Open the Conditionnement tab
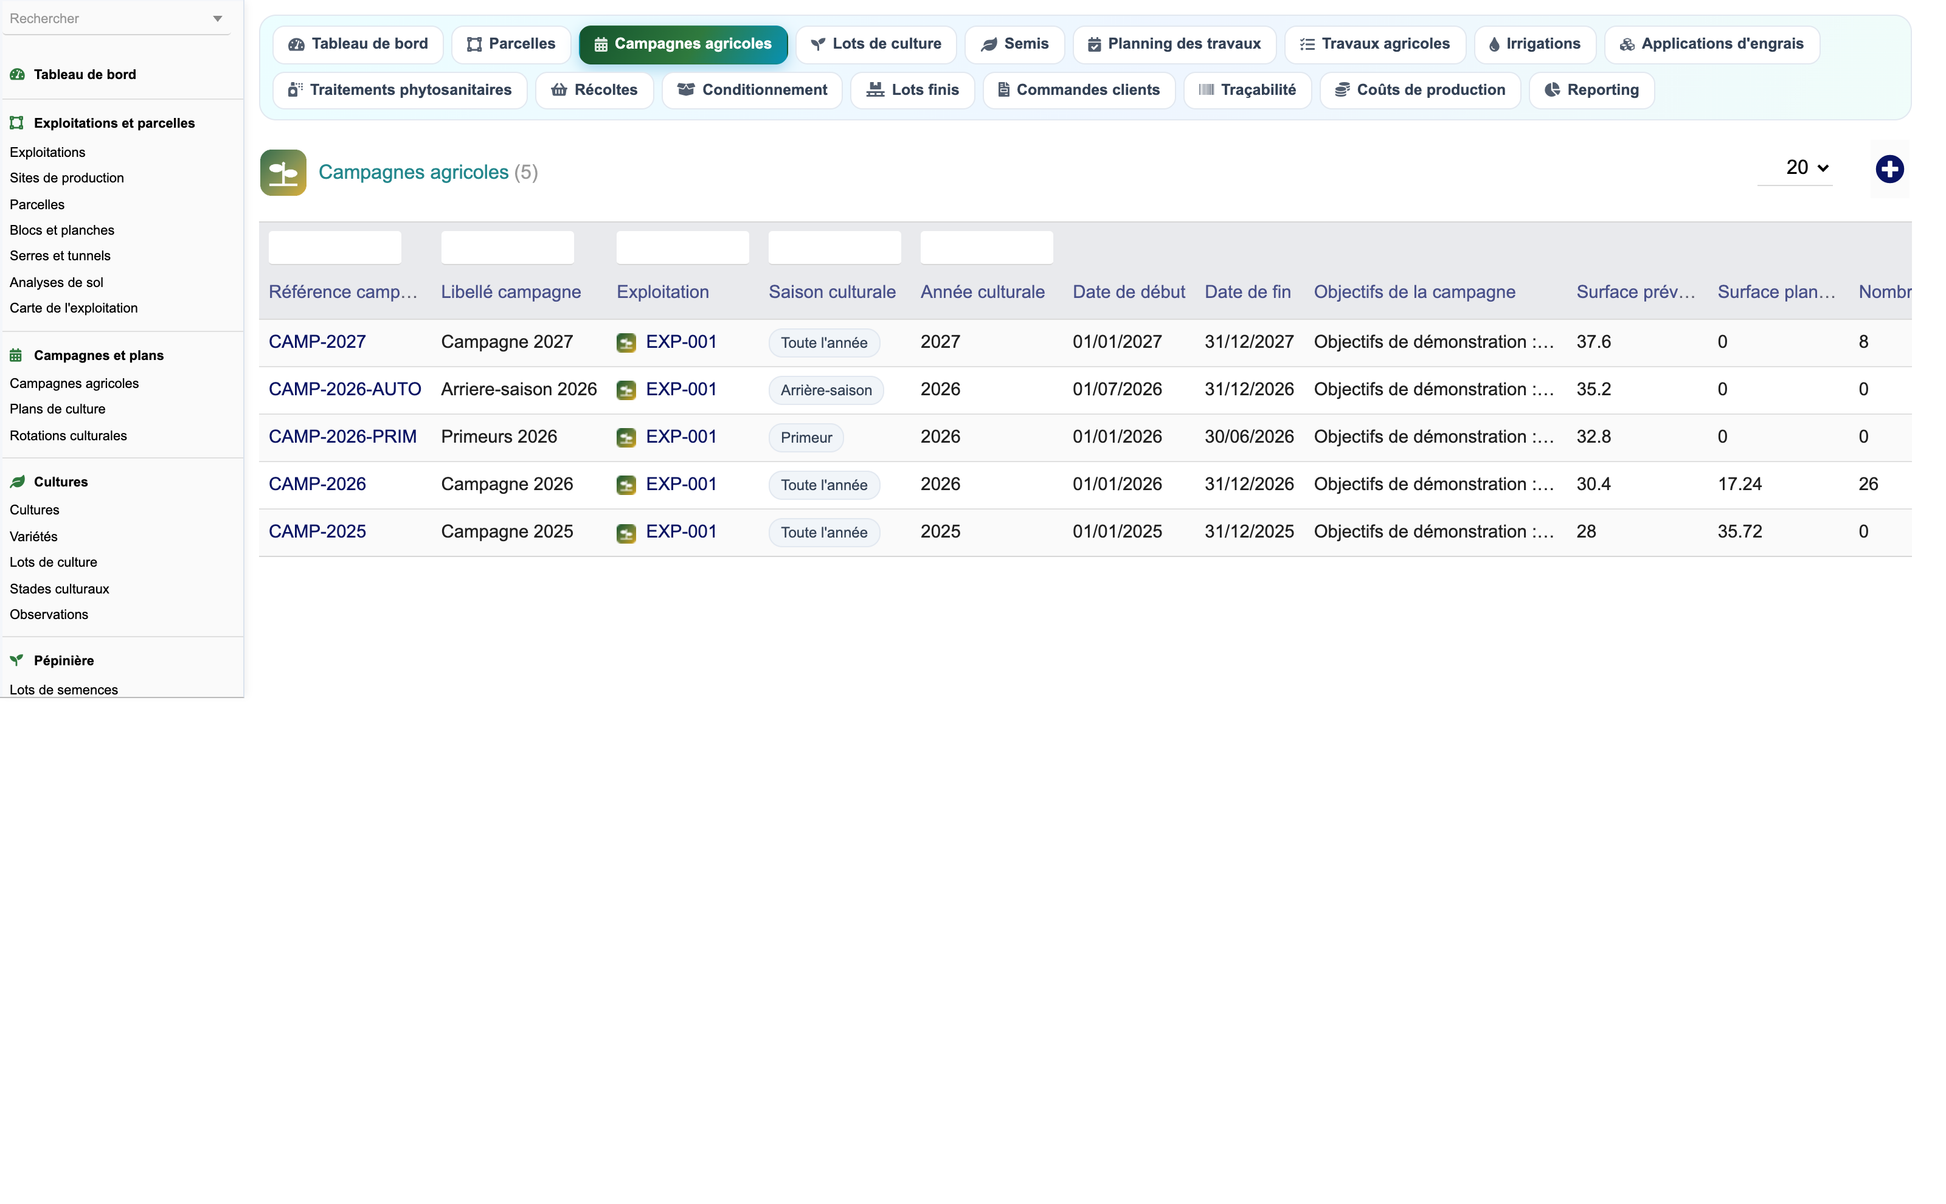Image resolution: width=1946 pixels, height=1204 pixels. click(752, 90)
